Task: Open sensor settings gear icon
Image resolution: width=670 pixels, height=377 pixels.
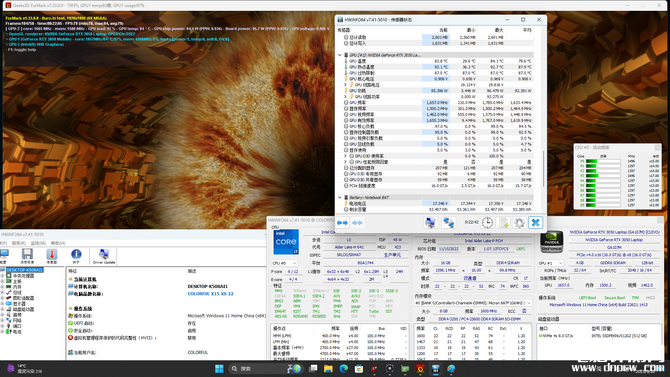Action: click(519, 222)
